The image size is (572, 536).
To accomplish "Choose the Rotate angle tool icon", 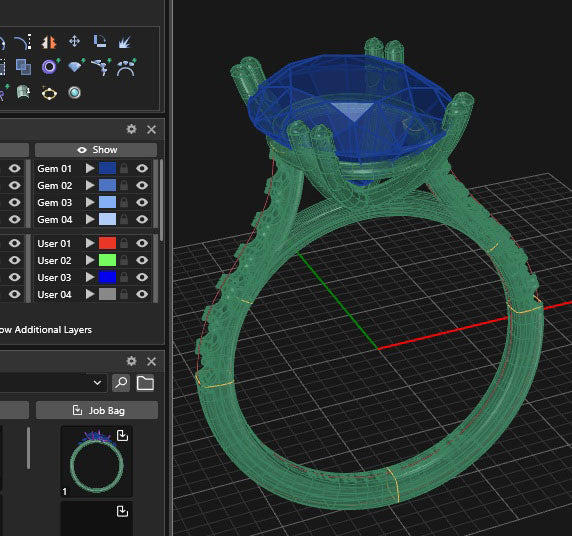I will 100,41.
